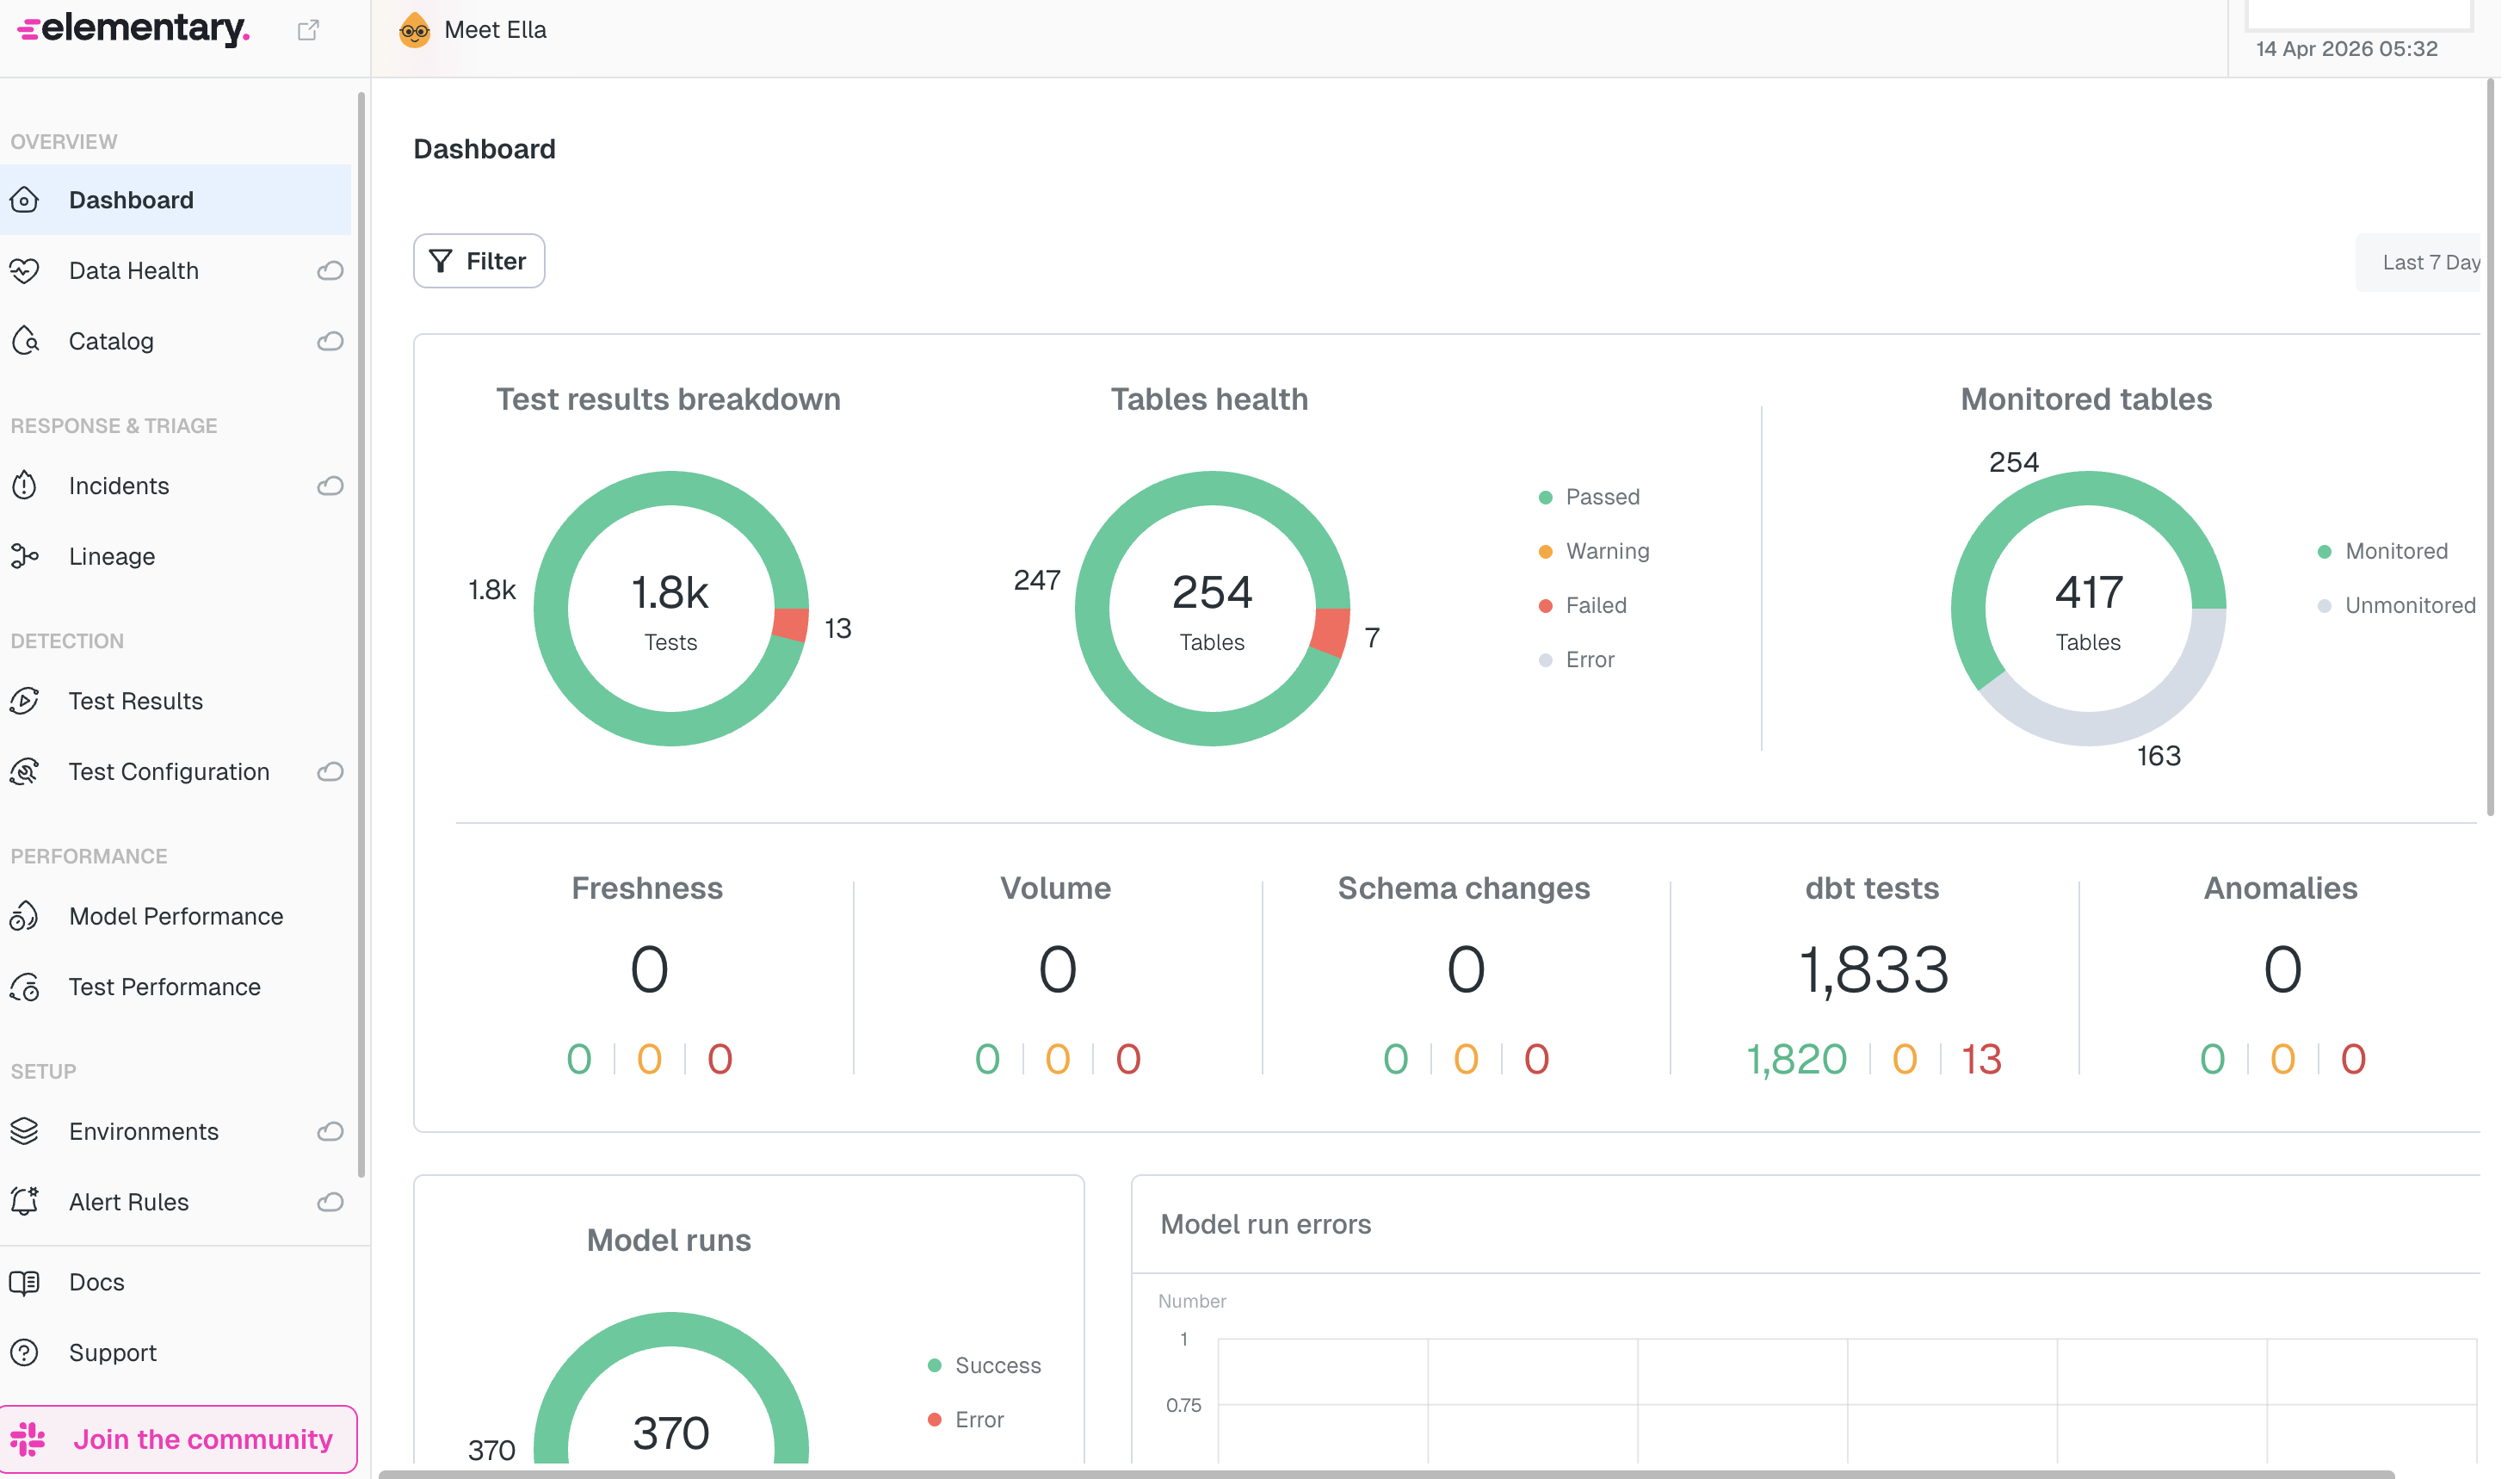Screen dimensions: 2520x1479
Task: Toggle the grey Error legend in Tables health
Action: (1577, 660)
